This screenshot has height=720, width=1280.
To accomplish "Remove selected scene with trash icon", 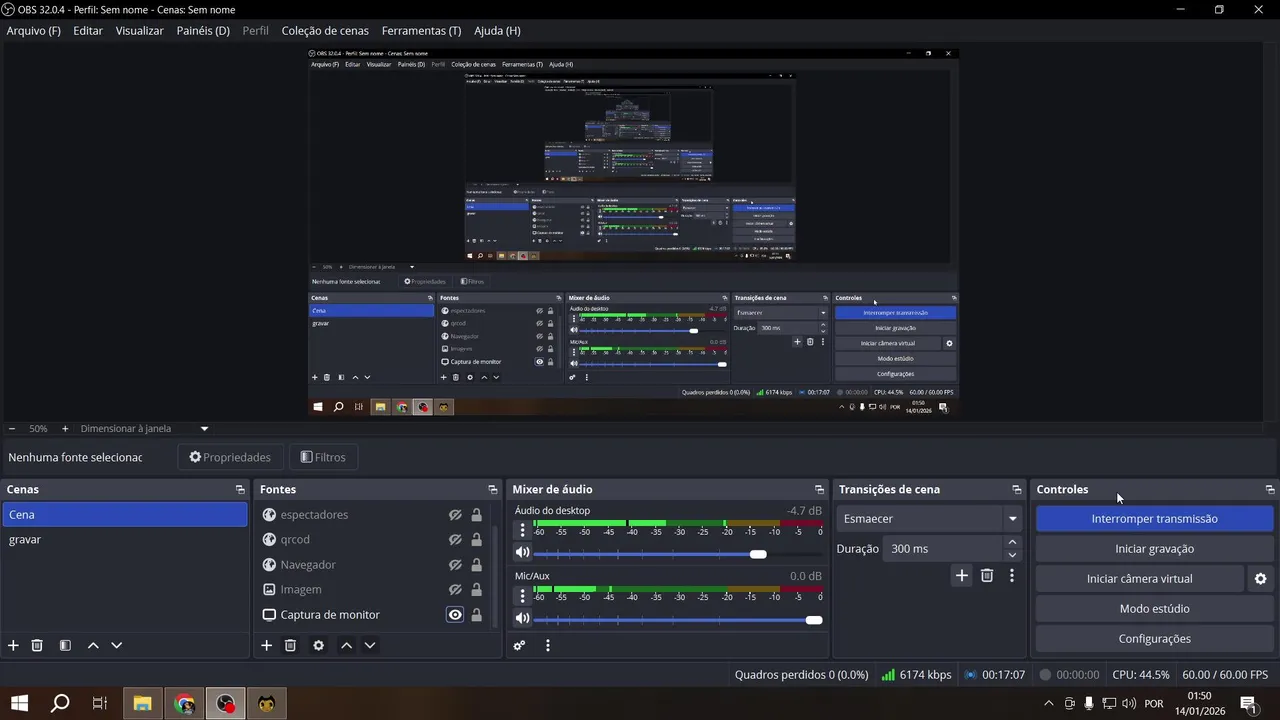I will 37,645.
